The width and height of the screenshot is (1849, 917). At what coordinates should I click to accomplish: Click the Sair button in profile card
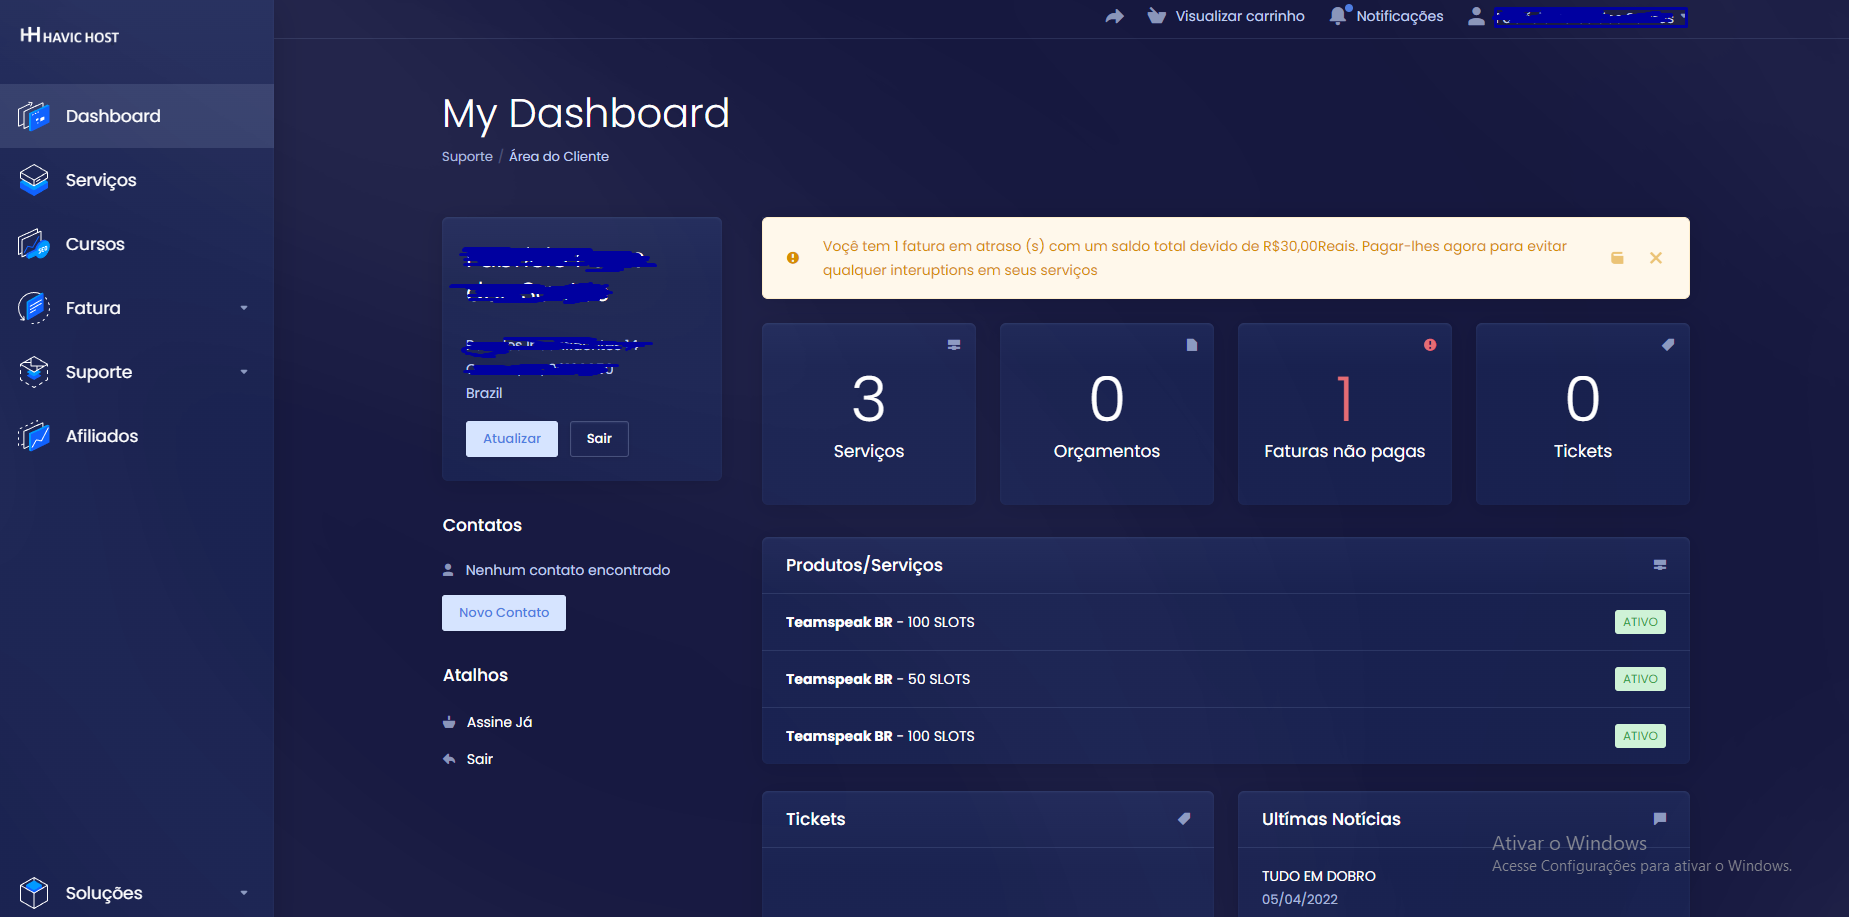click(599, 439)
